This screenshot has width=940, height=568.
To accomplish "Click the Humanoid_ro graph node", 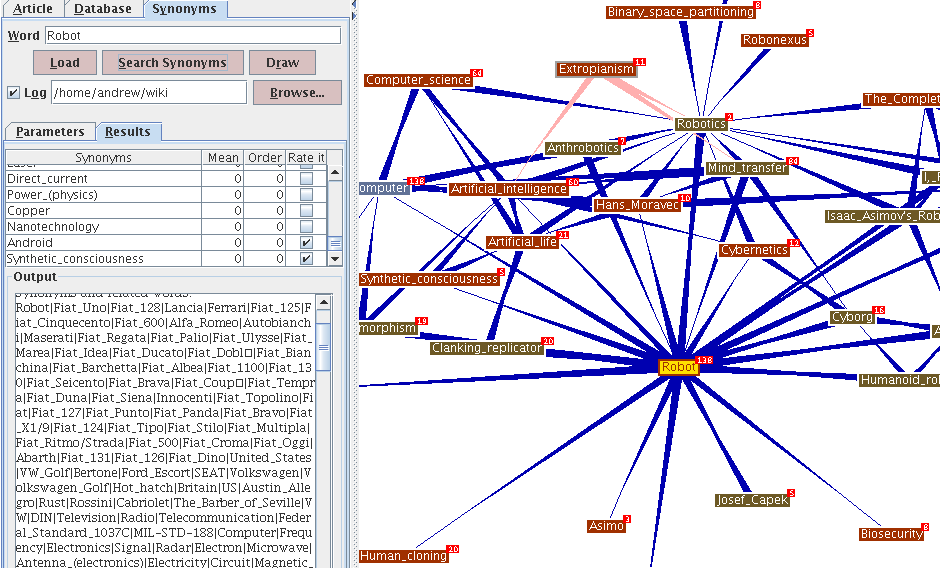I will (899, 380).
